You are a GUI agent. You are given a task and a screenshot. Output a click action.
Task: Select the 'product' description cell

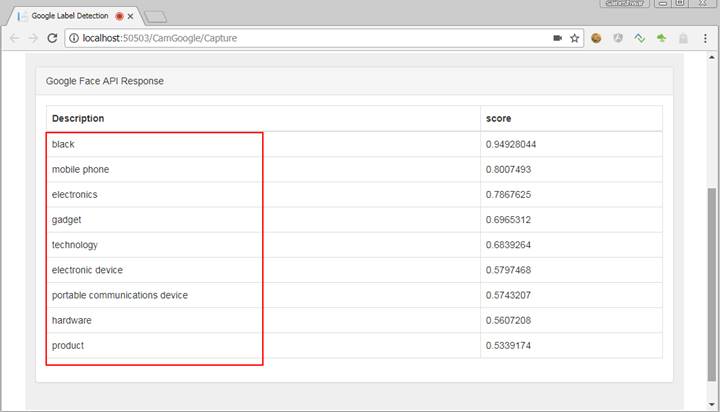[263, 345]
